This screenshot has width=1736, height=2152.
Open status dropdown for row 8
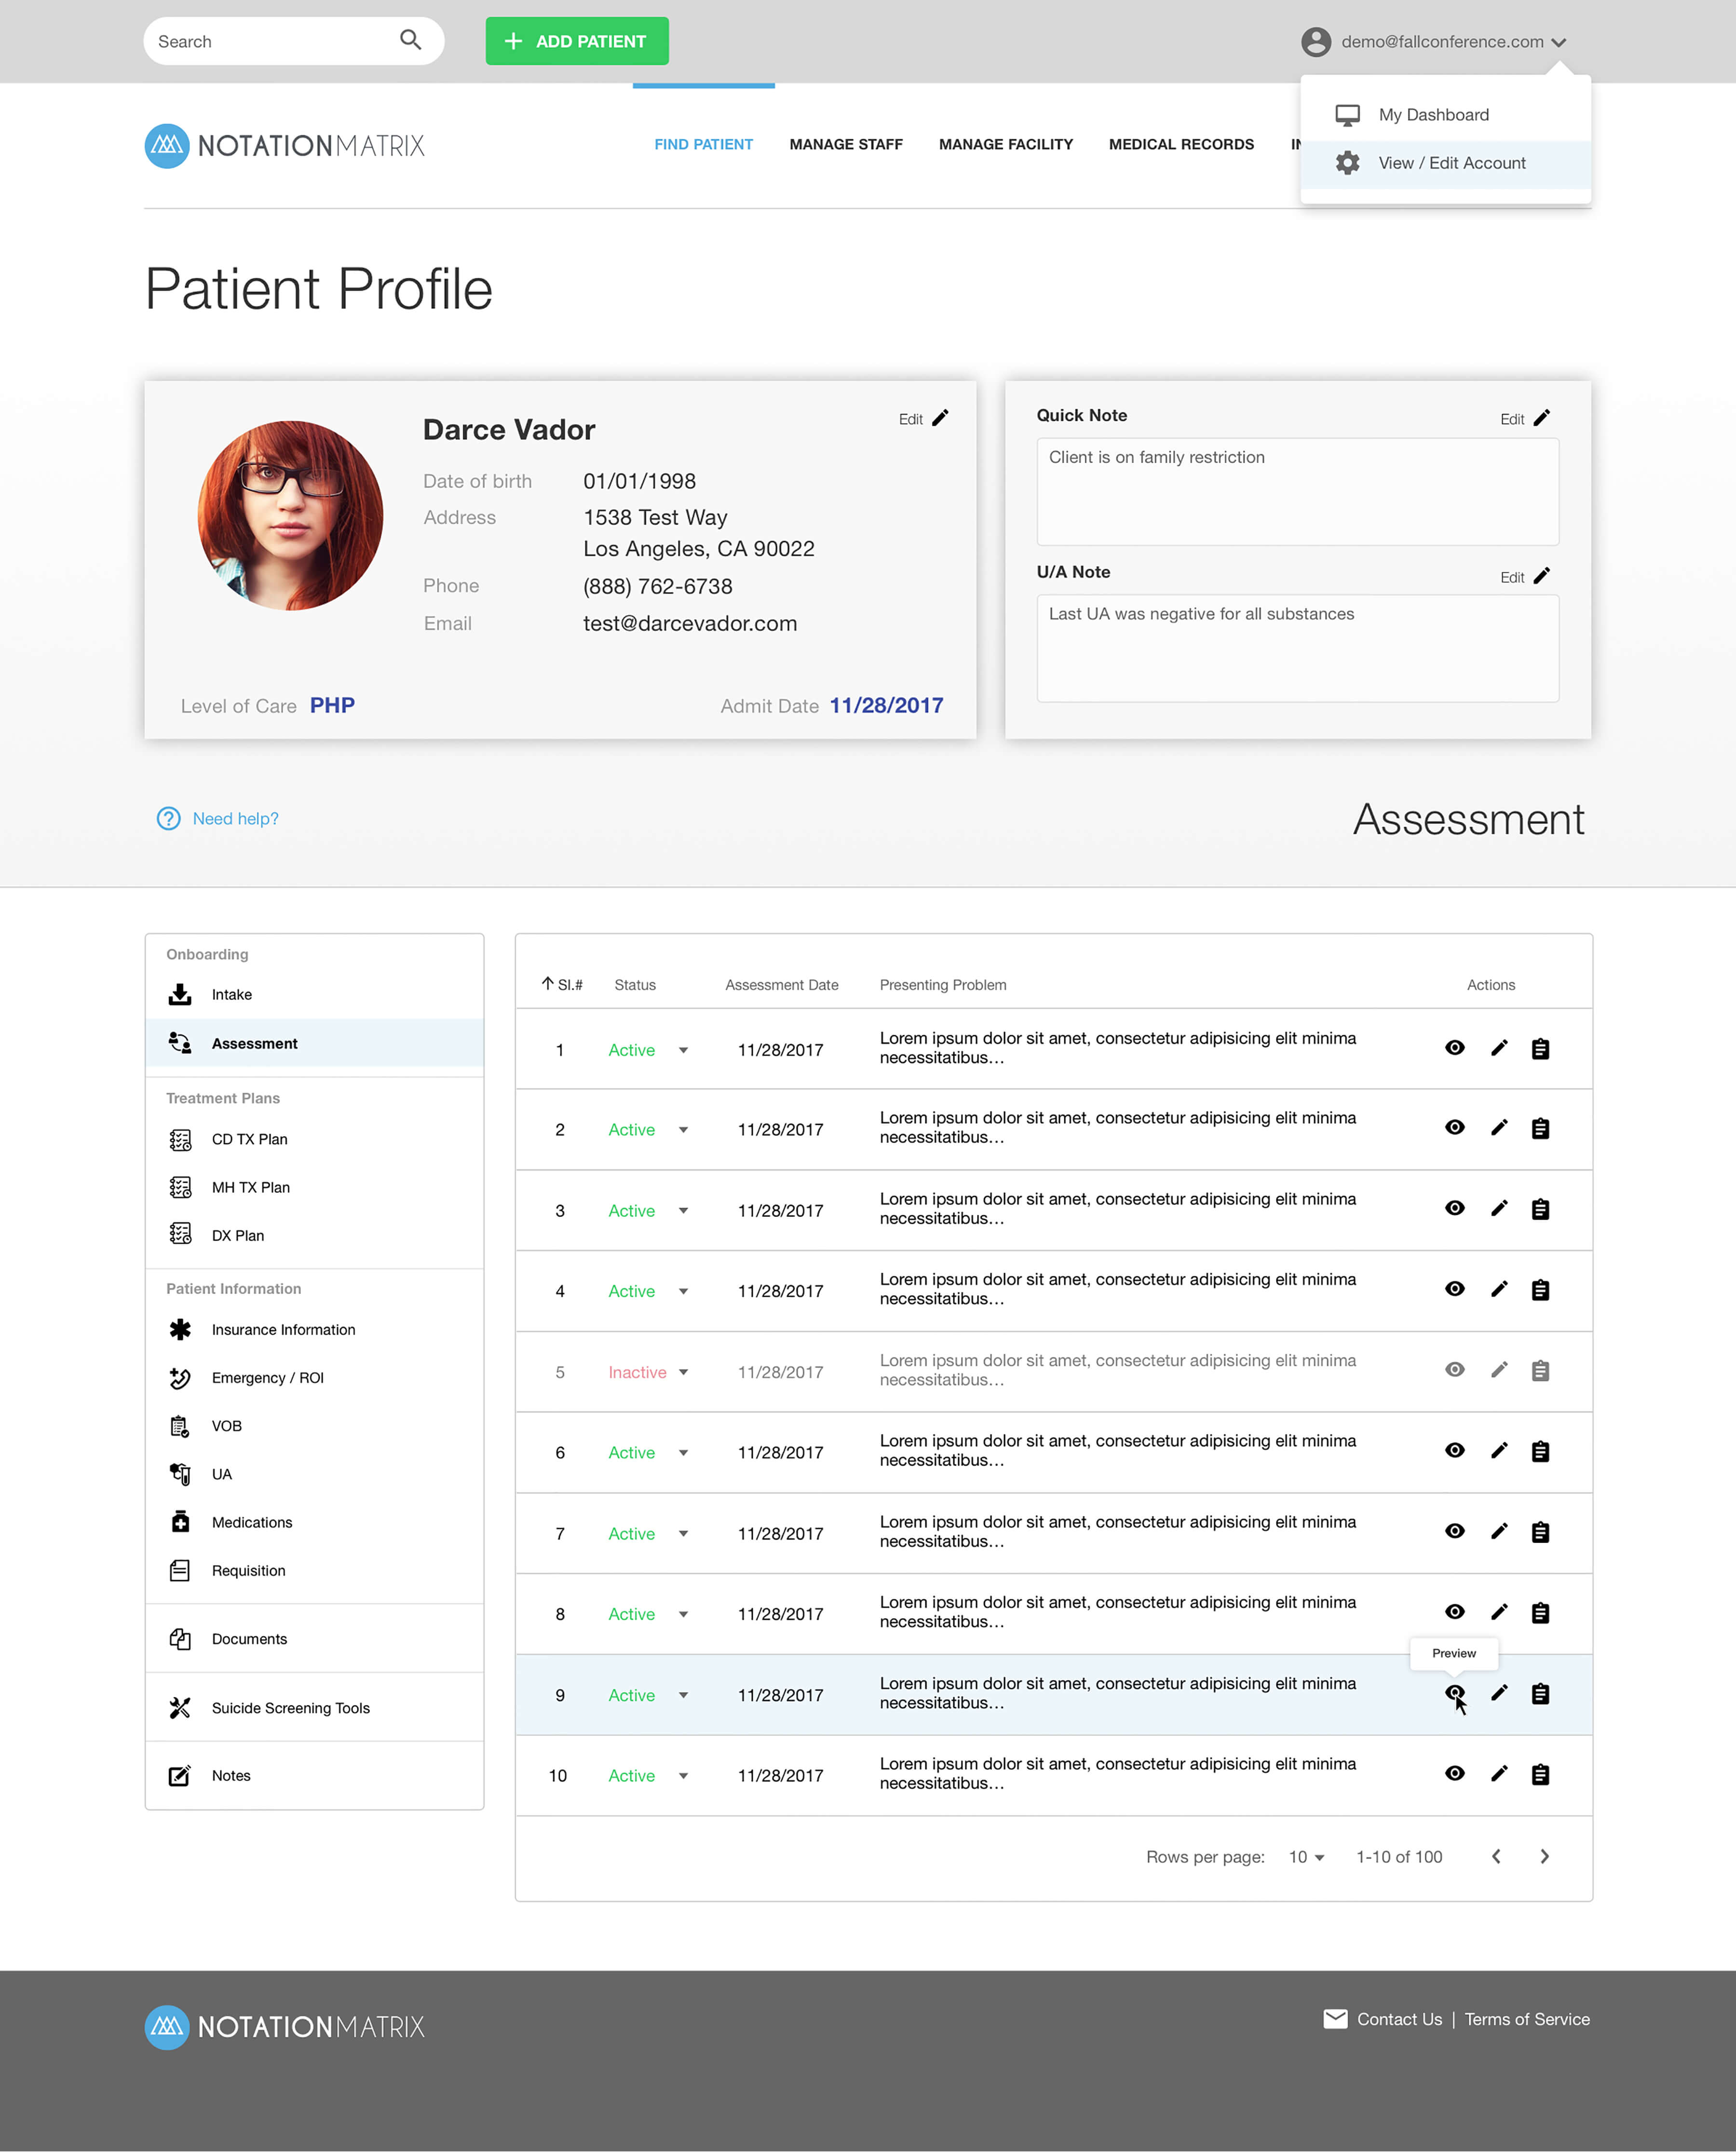tap(683, 1614)
